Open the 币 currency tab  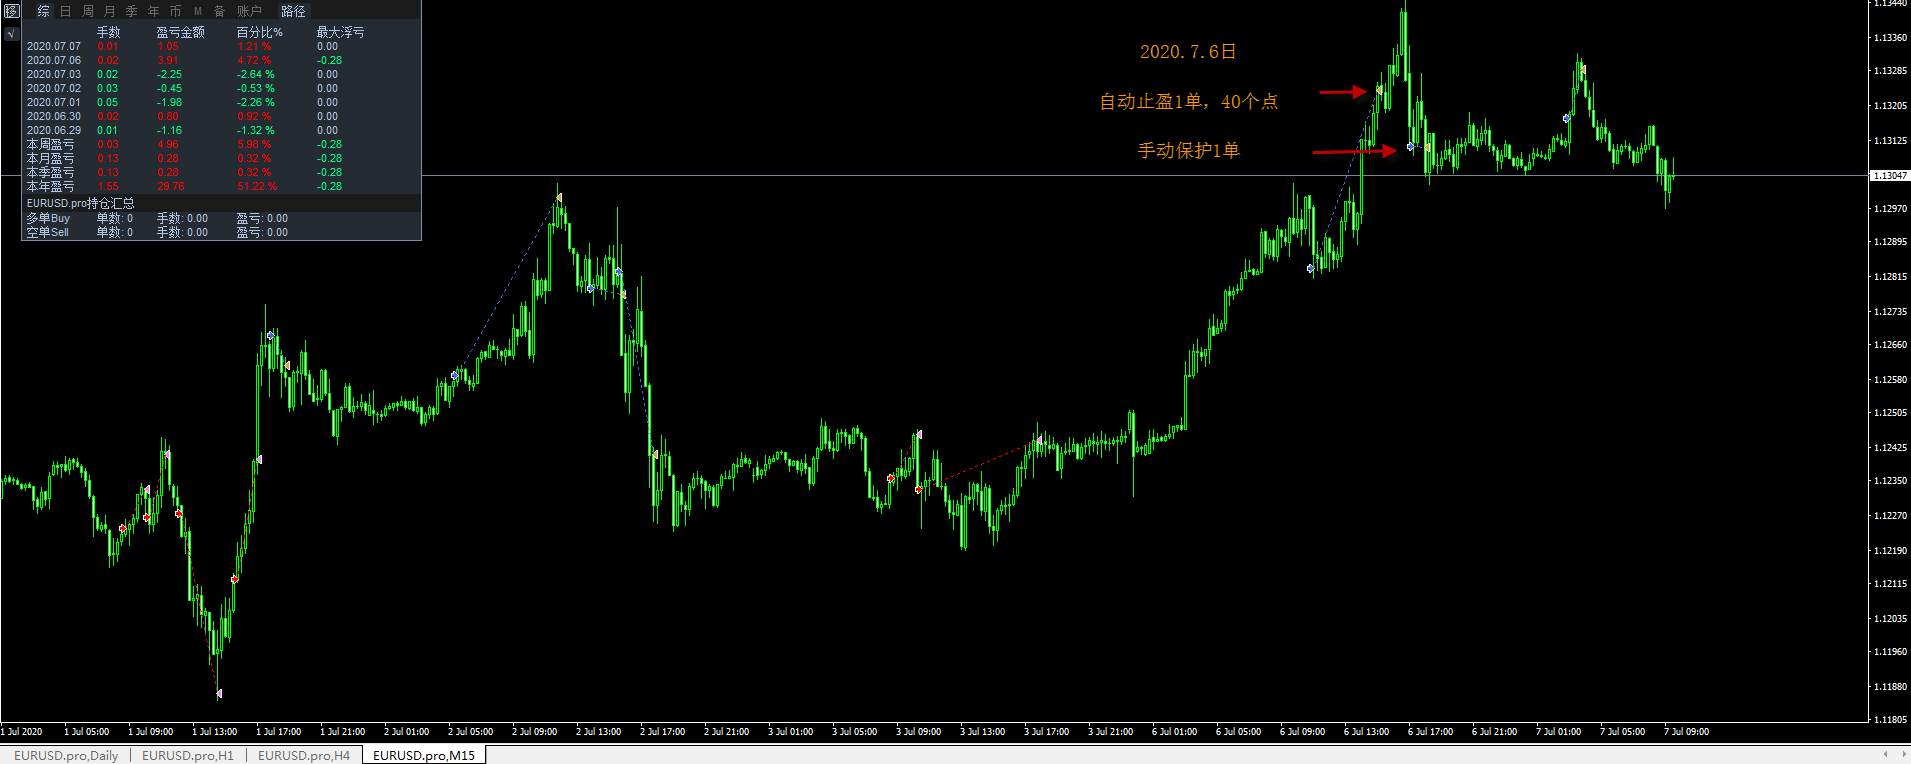[x=175, y=11]
